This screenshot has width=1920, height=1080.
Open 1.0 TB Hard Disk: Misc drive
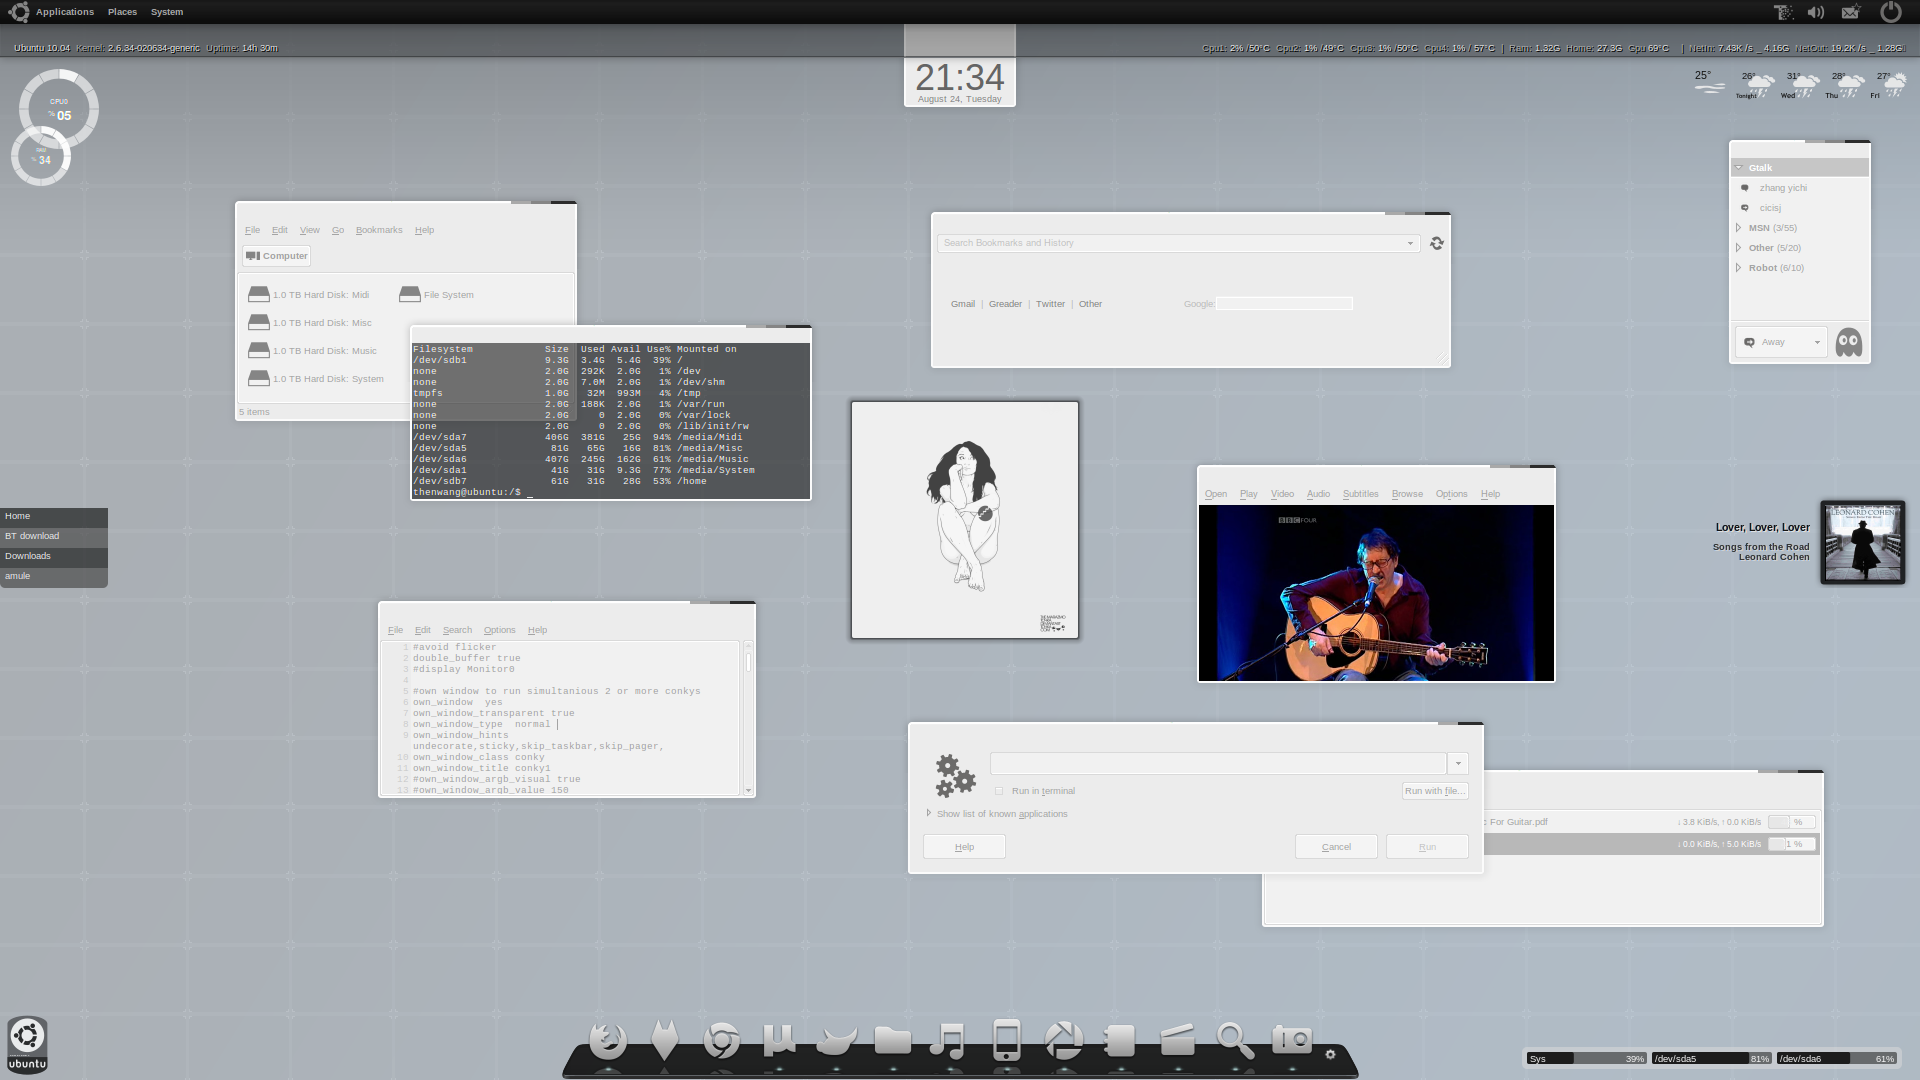tap(310, 323)
